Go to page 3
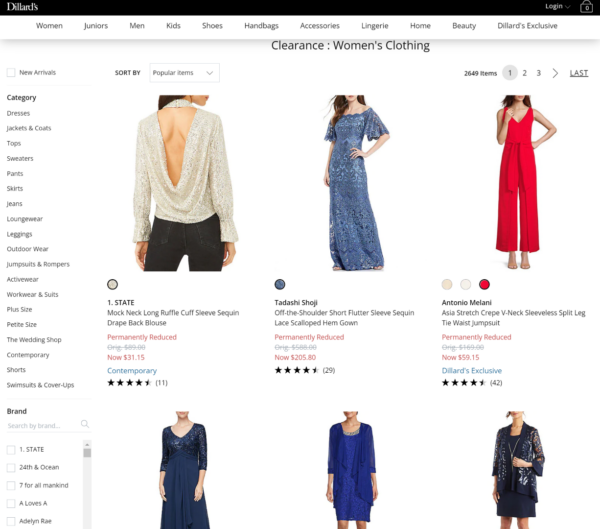Image resolution: width=600 pixels, height=529 pixels. click(x=538, y=73)
